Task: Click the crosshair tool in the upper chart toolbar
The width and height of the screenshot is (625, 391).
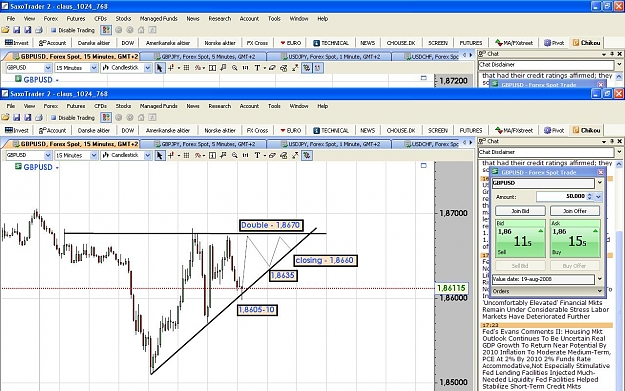Action: pyautogui.click(x=171, y=68)
